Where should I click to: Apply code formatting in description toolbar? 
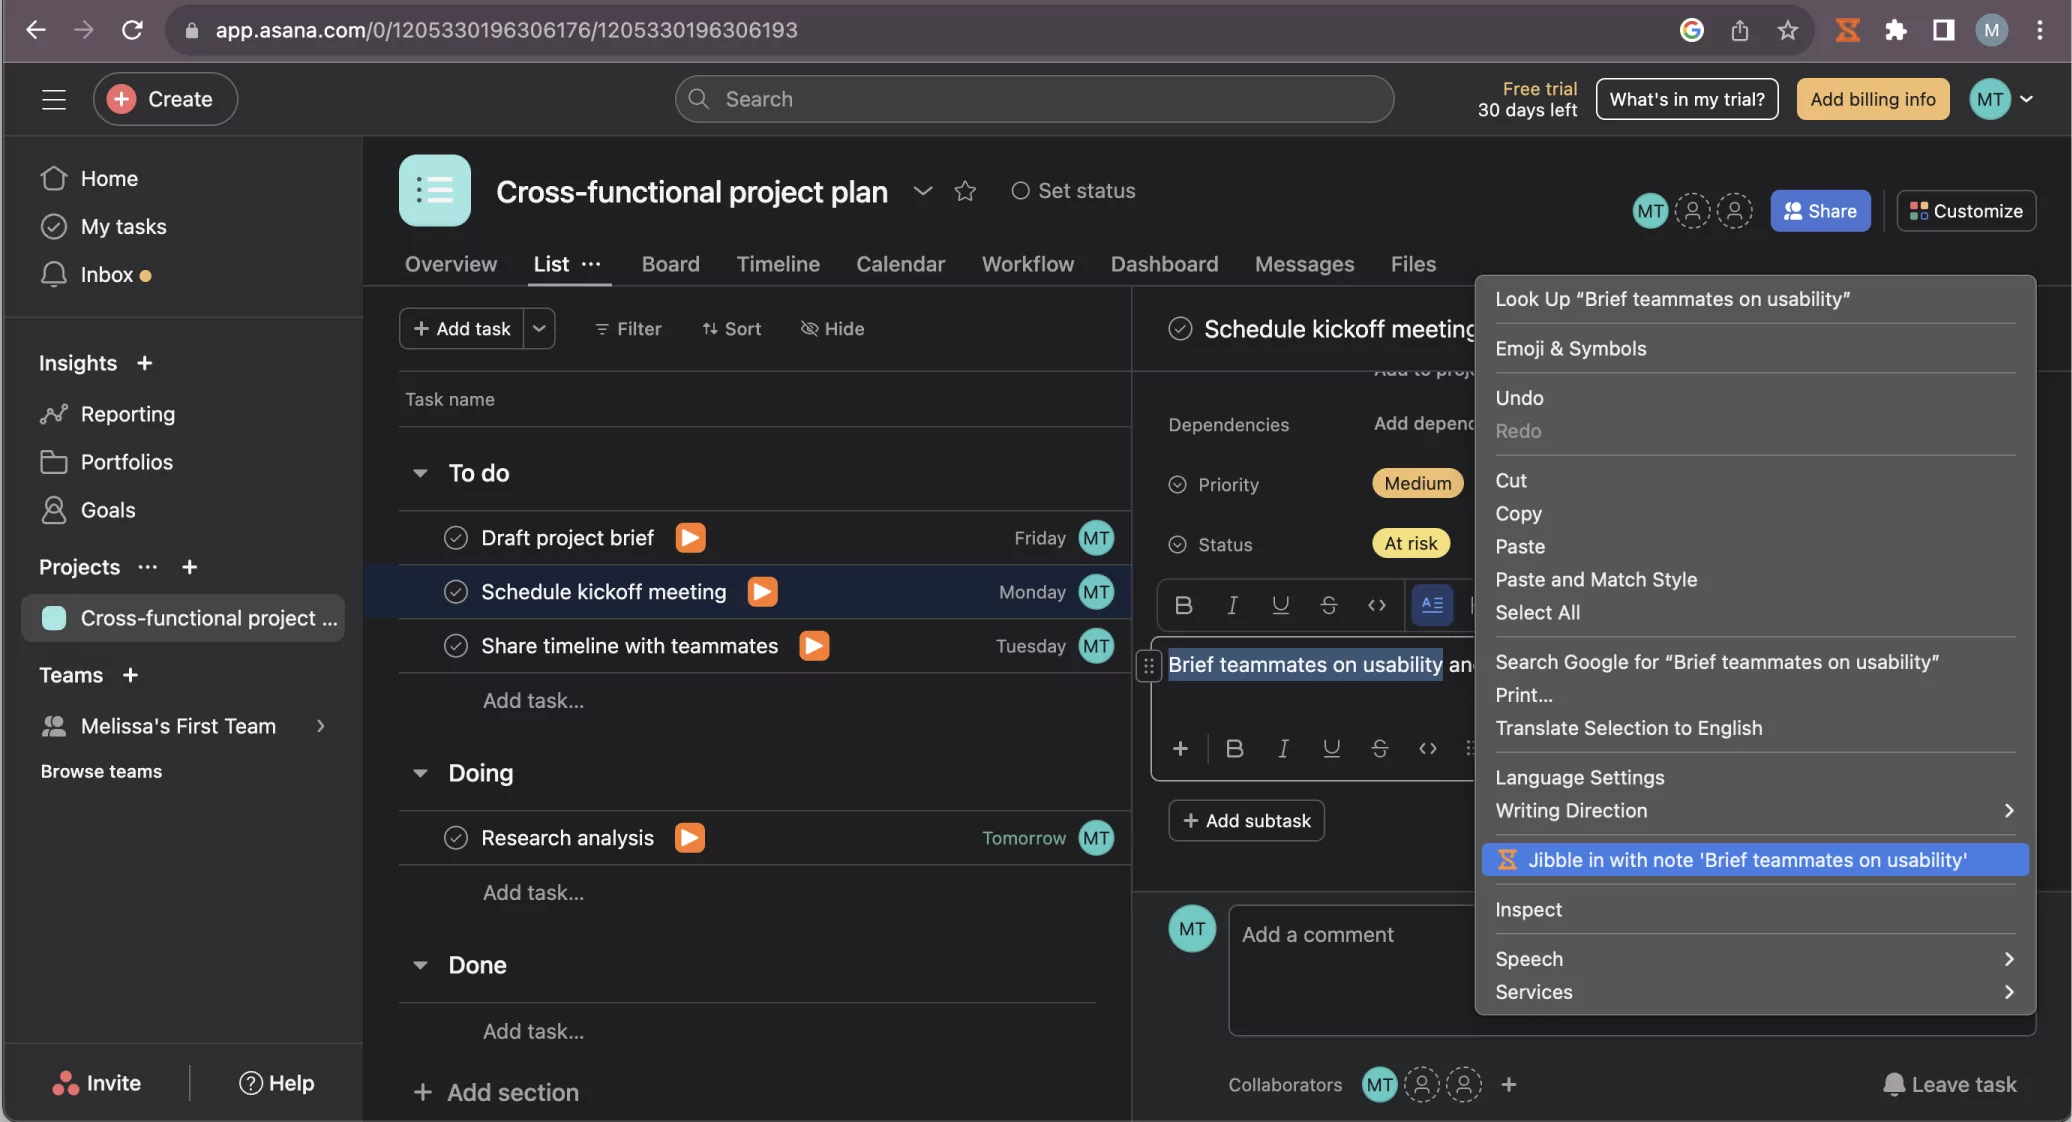(1377, 605)
